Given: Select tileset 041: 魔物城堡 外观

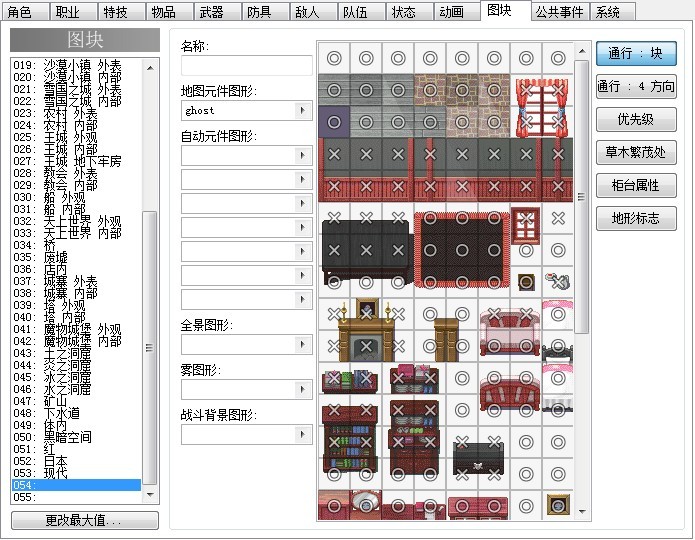Looking at the screenshot, I should (x=76, y=329).
